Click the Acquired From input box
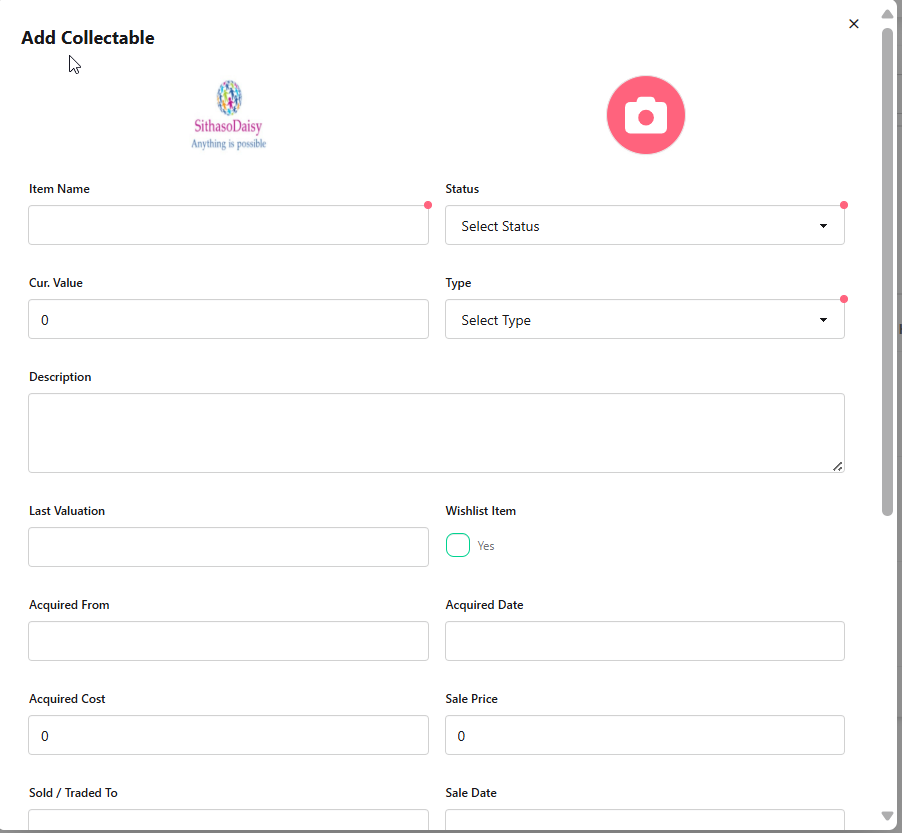This screenshot has height=833, width=902. pyautogui.click(x=228, y=641)
